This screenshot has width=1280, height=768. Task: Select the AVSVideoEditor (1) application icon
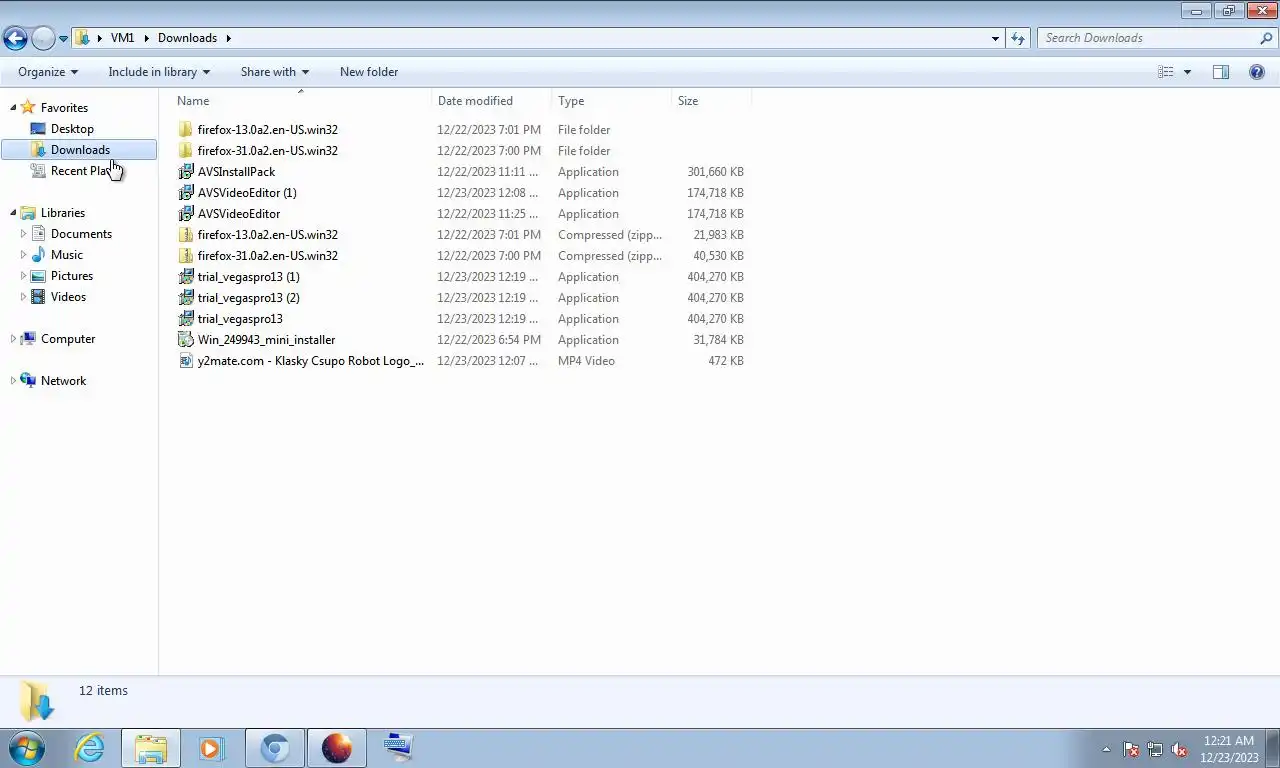[185, 193]
